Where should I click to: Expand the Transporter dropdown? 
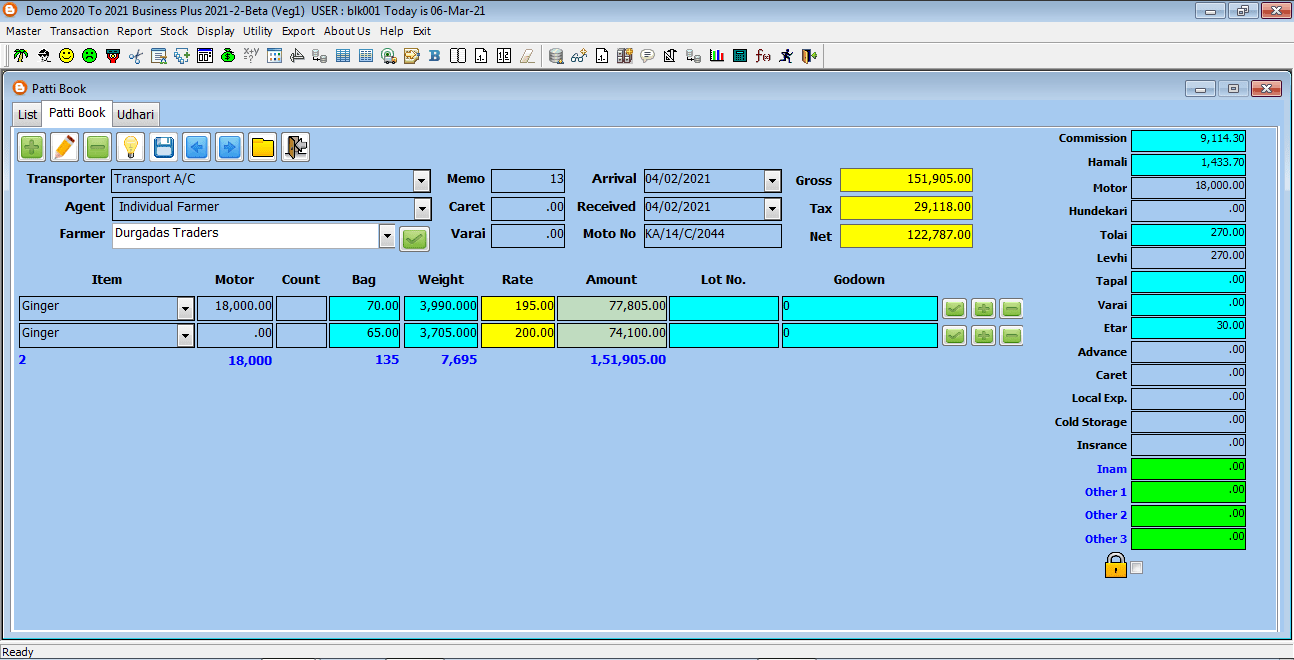point(421,181)
